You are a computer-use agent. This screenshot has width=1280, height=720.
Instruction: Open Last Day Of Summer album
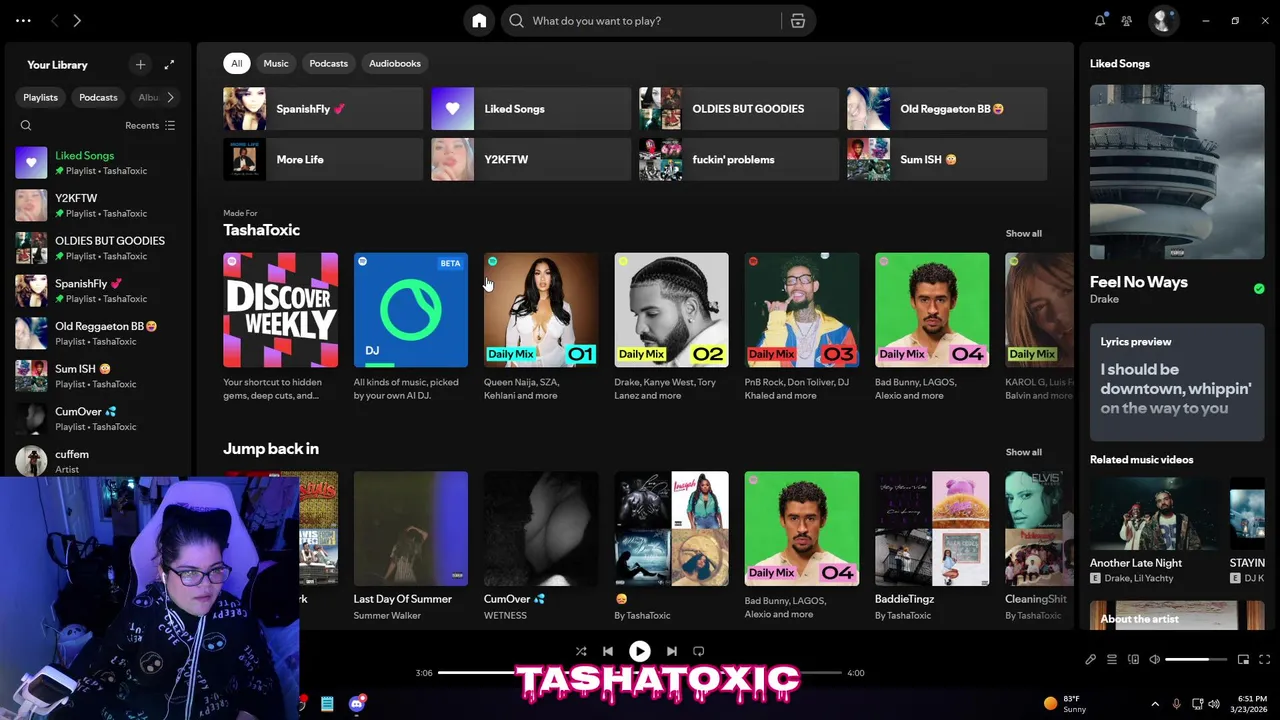(410, 546)
